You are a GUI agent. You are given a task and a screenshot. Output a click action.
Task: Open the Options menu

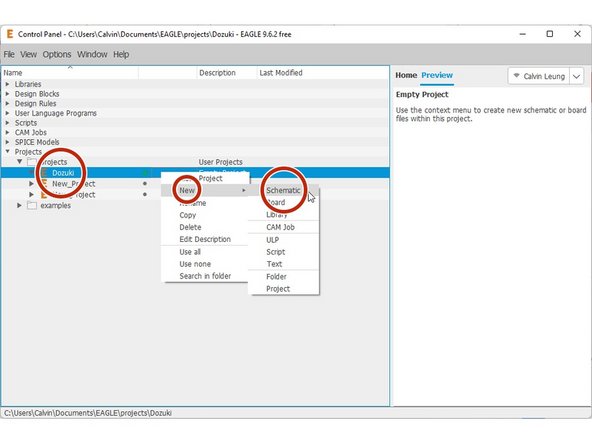pos(57,54)
